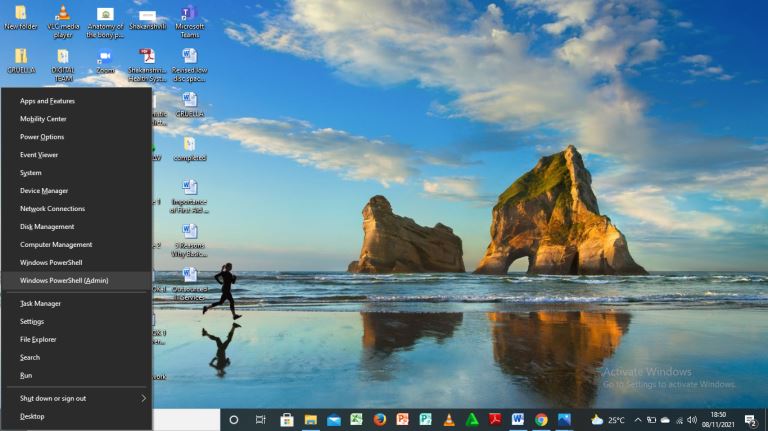Launch Windows PowerShell (non-admin)
Viewport: 768px width, 431px height.
(x=76, y=263)
